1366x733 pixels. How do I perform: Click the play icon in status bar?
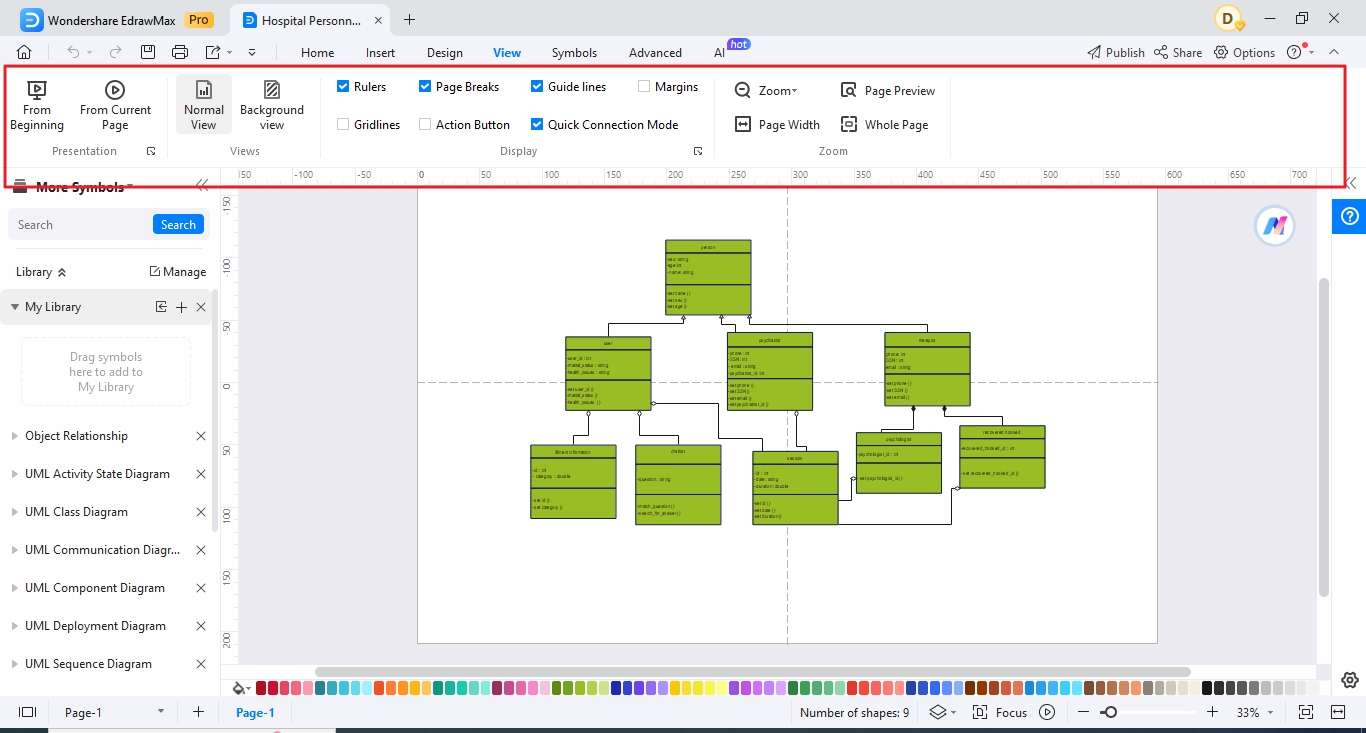1047,712
